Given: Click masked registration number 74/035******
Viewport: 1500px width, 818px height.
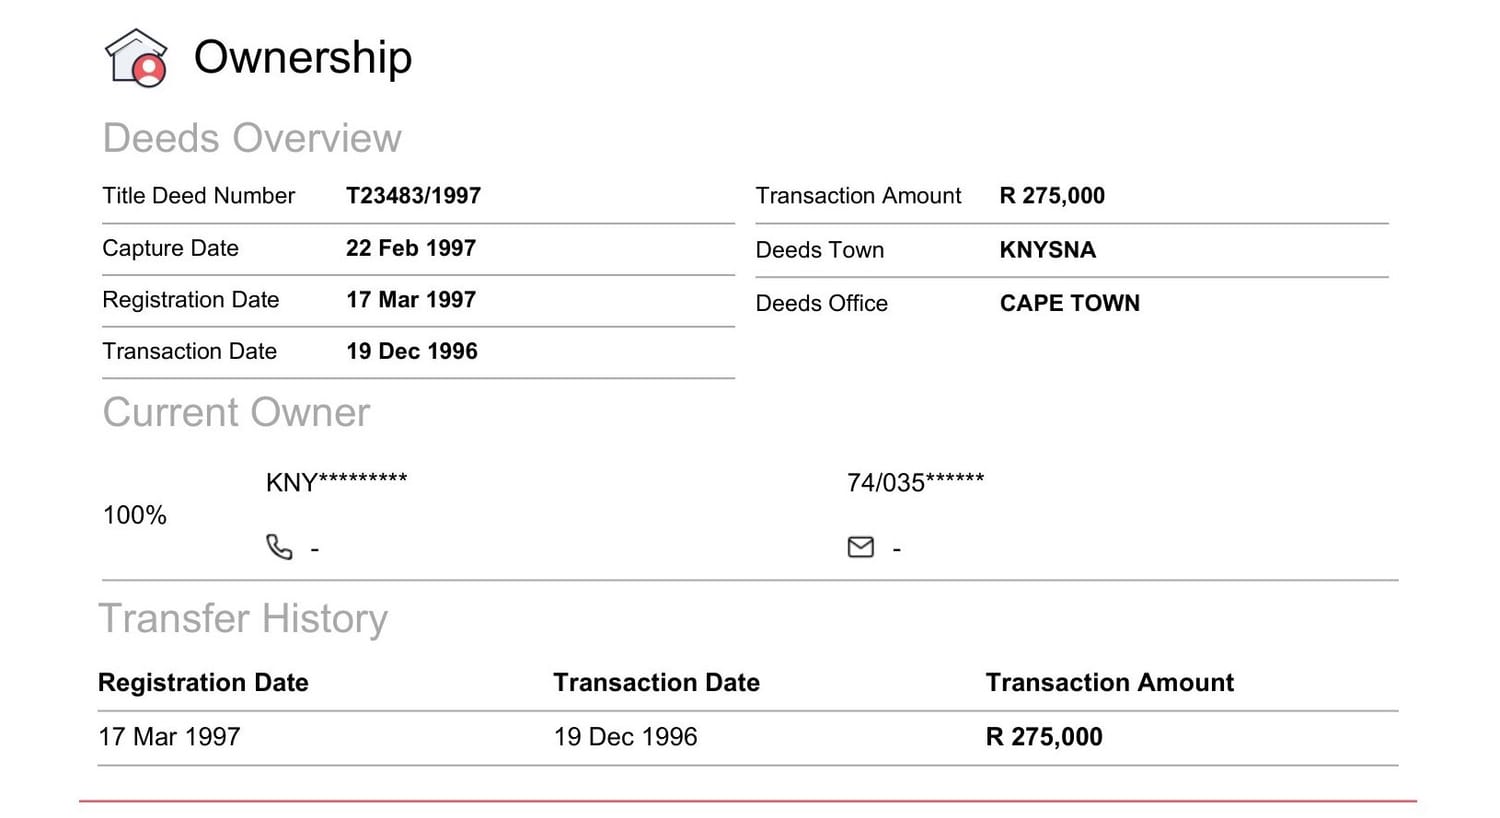Looking at the screenshot, I should [915, 483].
